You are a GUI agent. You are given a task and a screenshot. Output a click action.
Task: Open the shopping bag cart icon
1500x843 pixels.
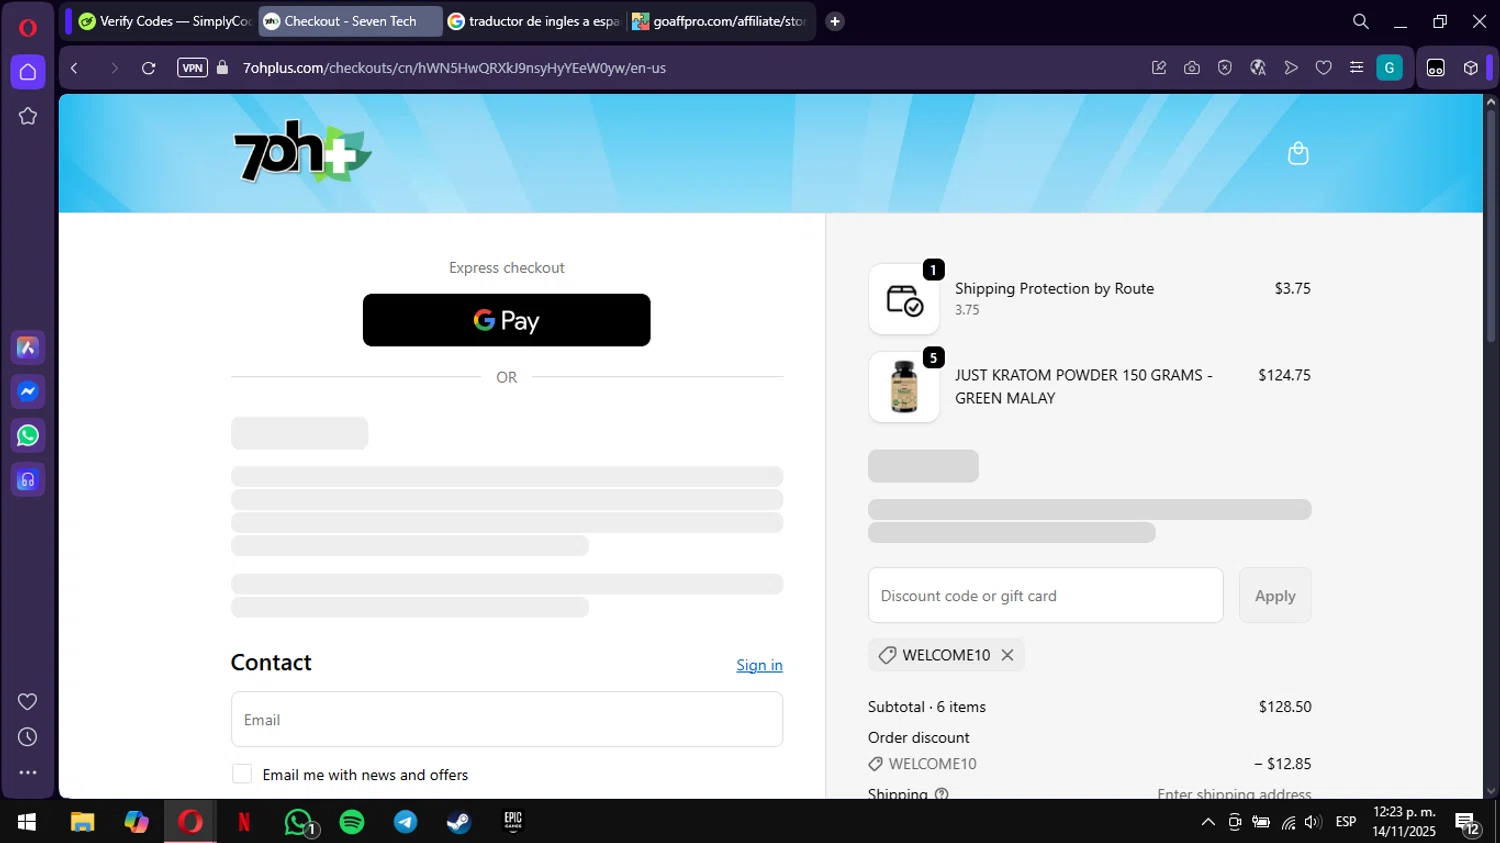1298,153
